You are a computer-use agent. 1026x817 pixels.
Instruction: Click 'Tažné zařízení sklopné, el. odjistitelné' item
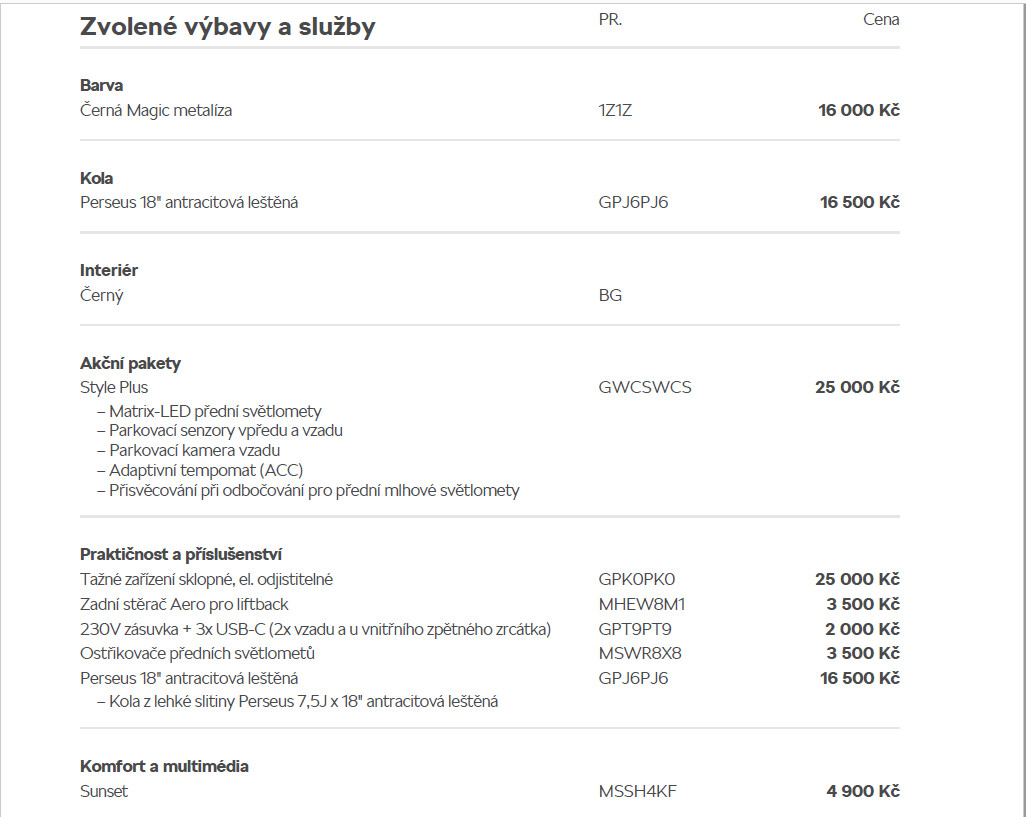pos(206,579)
